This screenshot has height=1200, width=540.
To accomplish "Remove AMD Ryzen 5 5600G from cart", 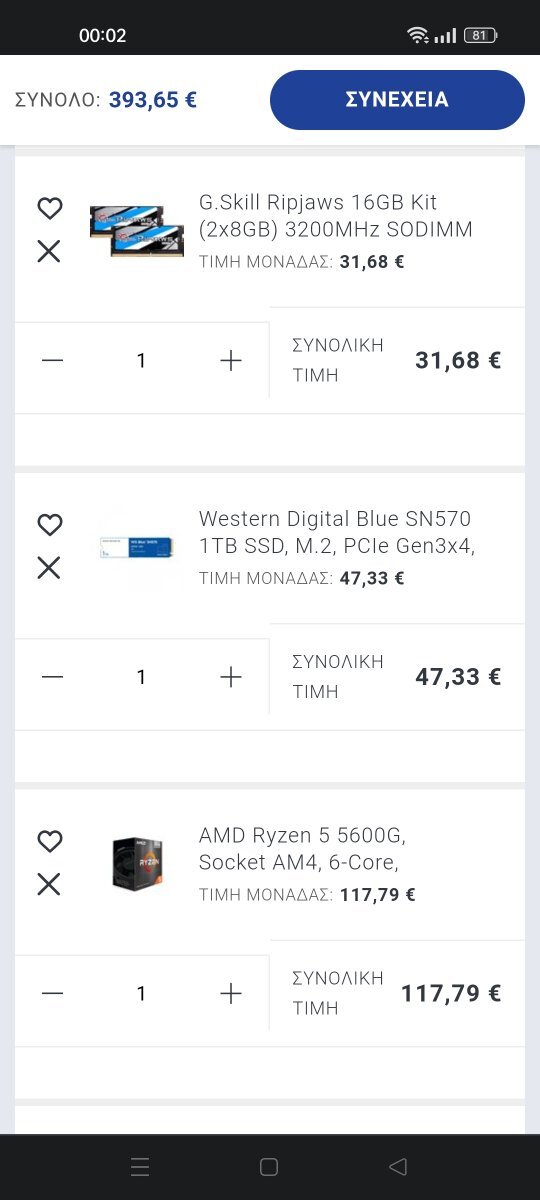I will coord(49,884).
